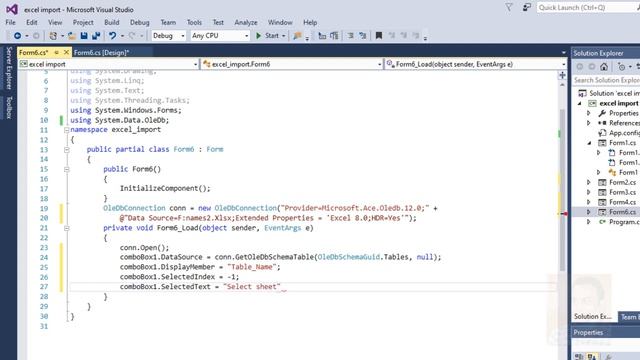Click the split editor handle above scrollbar

tap(562, 76)
